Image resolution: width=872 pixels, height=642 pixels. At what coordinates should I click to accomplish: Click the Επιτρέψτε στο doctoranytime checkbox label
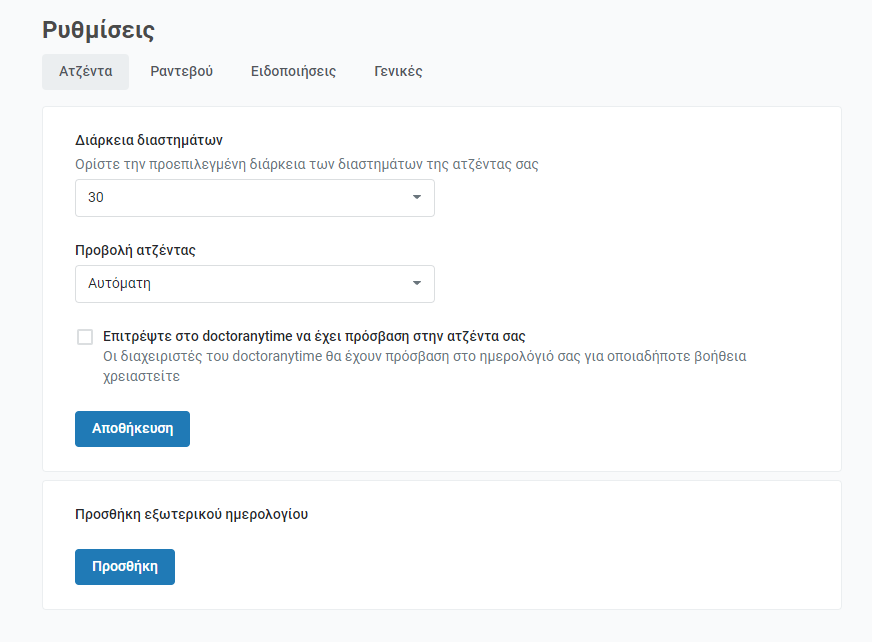(314, 337)
